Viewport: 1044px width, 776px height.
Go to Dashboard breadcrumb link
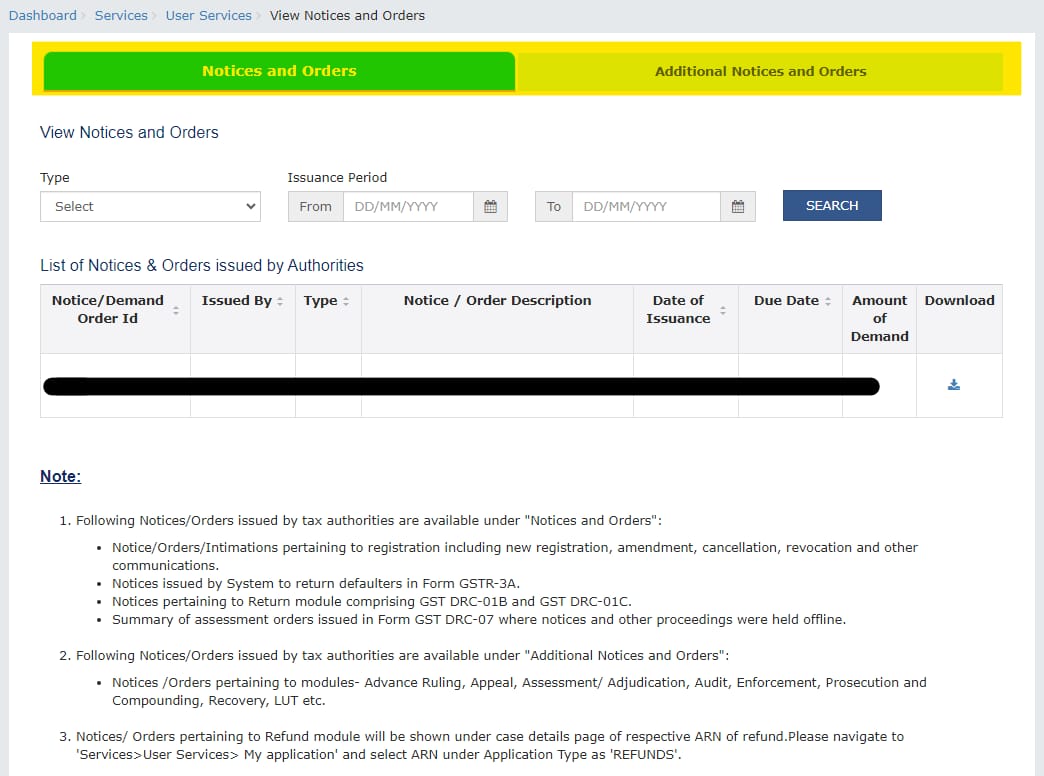point(43,15)
